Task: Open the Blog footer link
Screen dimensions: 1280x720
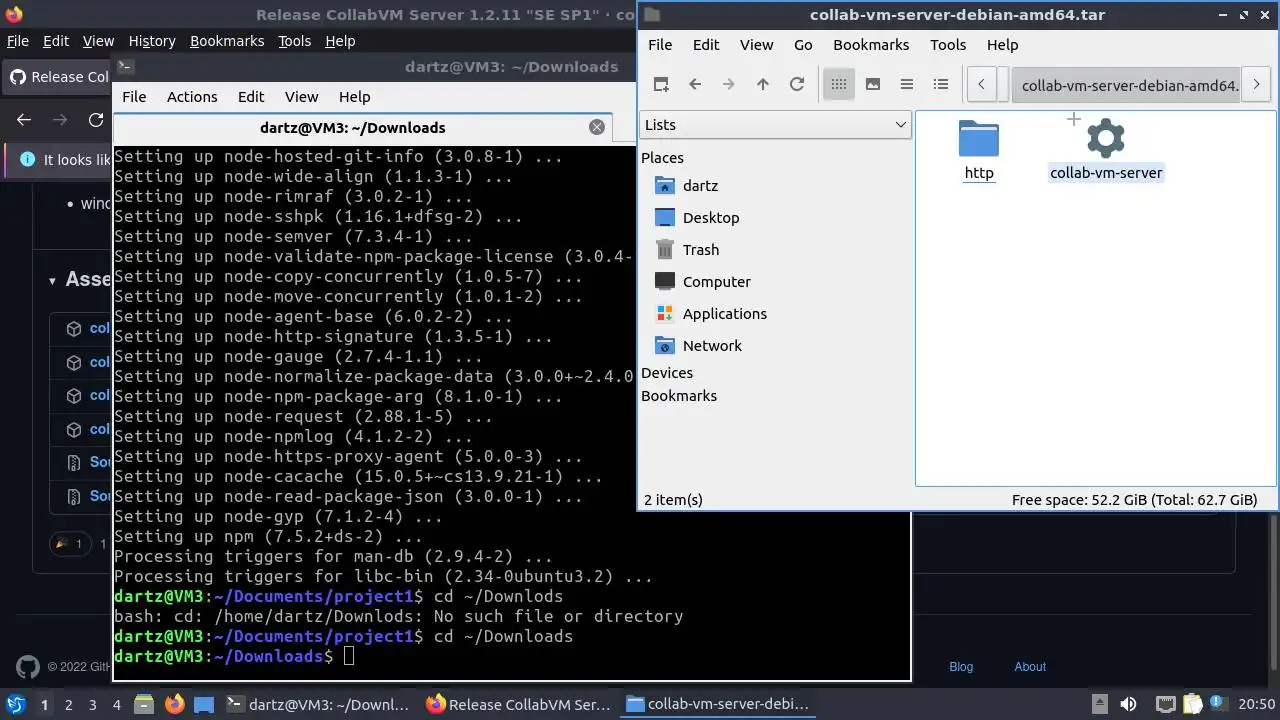Action: point(961,667)
